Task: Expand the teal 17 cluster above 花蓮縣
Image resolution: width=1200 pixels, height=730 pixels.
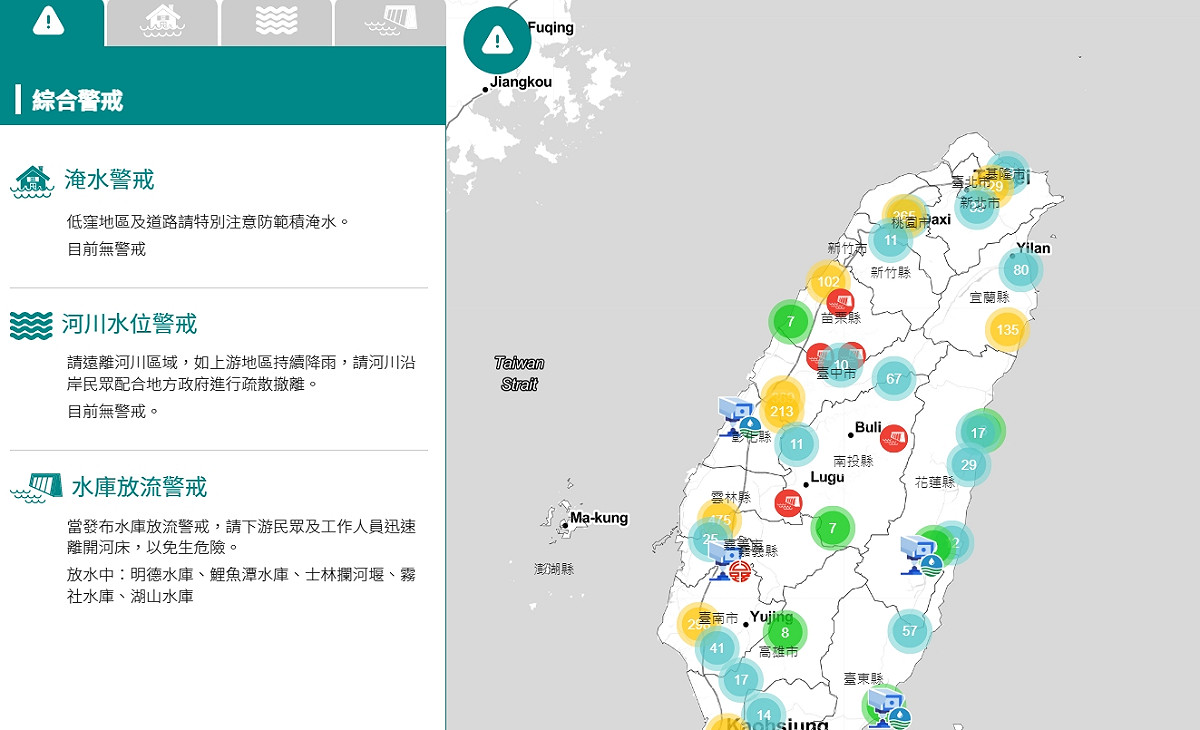Action: pos(978,433)
